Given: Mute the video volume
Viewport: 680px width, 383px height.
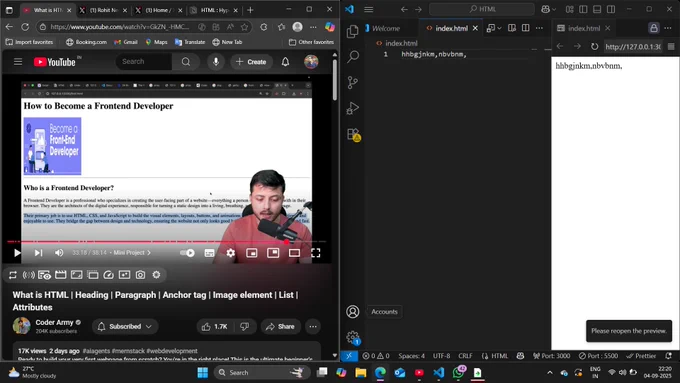Looking at the screenshot, I should [59, 253].
